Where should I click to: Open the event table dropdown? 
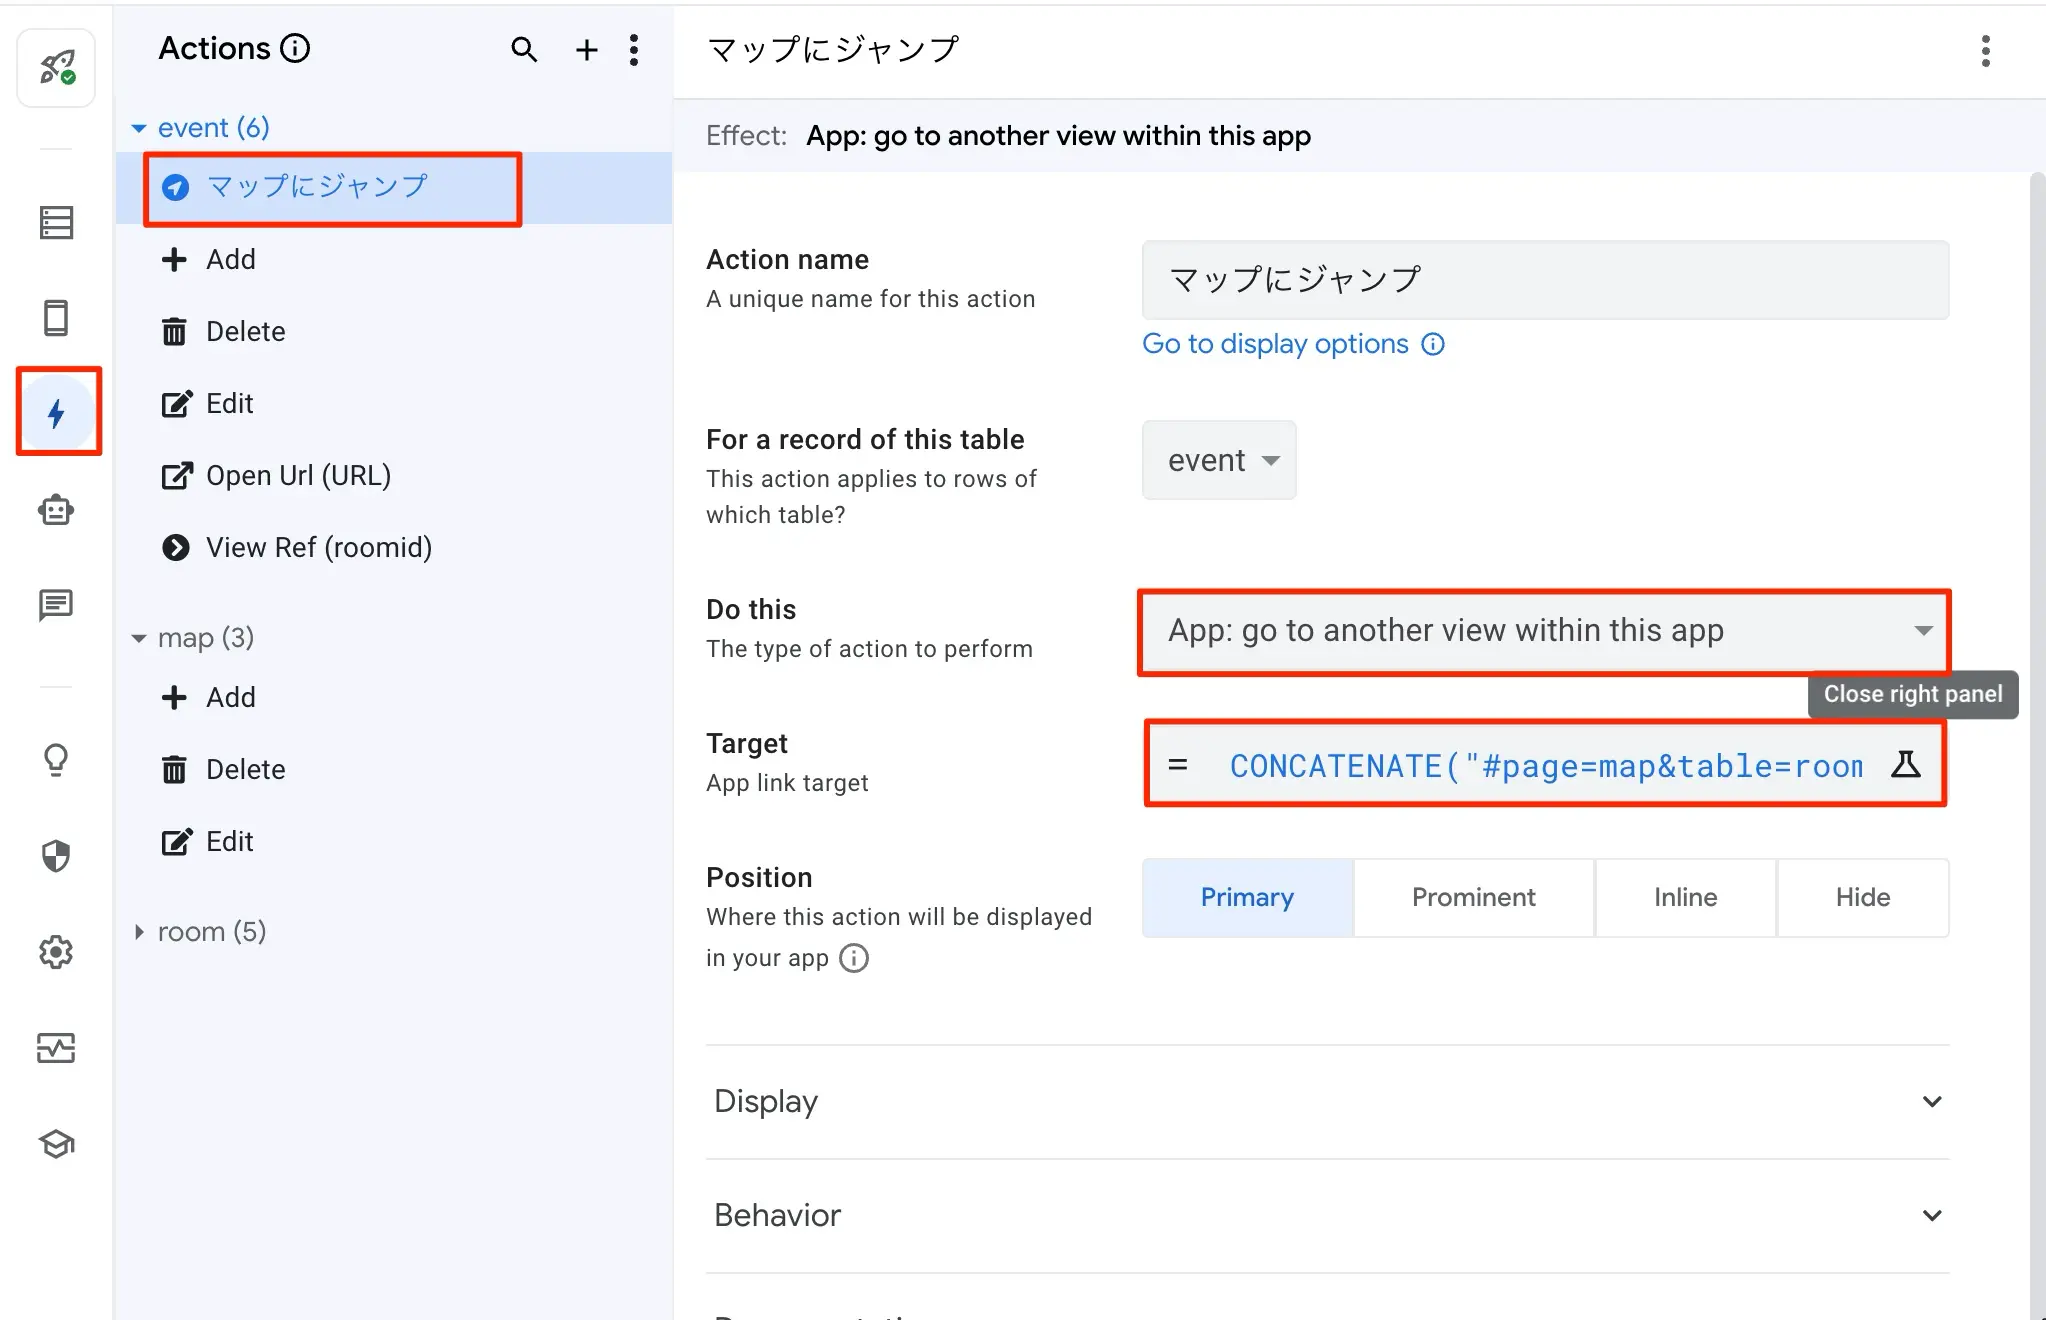coord(1219,460)
